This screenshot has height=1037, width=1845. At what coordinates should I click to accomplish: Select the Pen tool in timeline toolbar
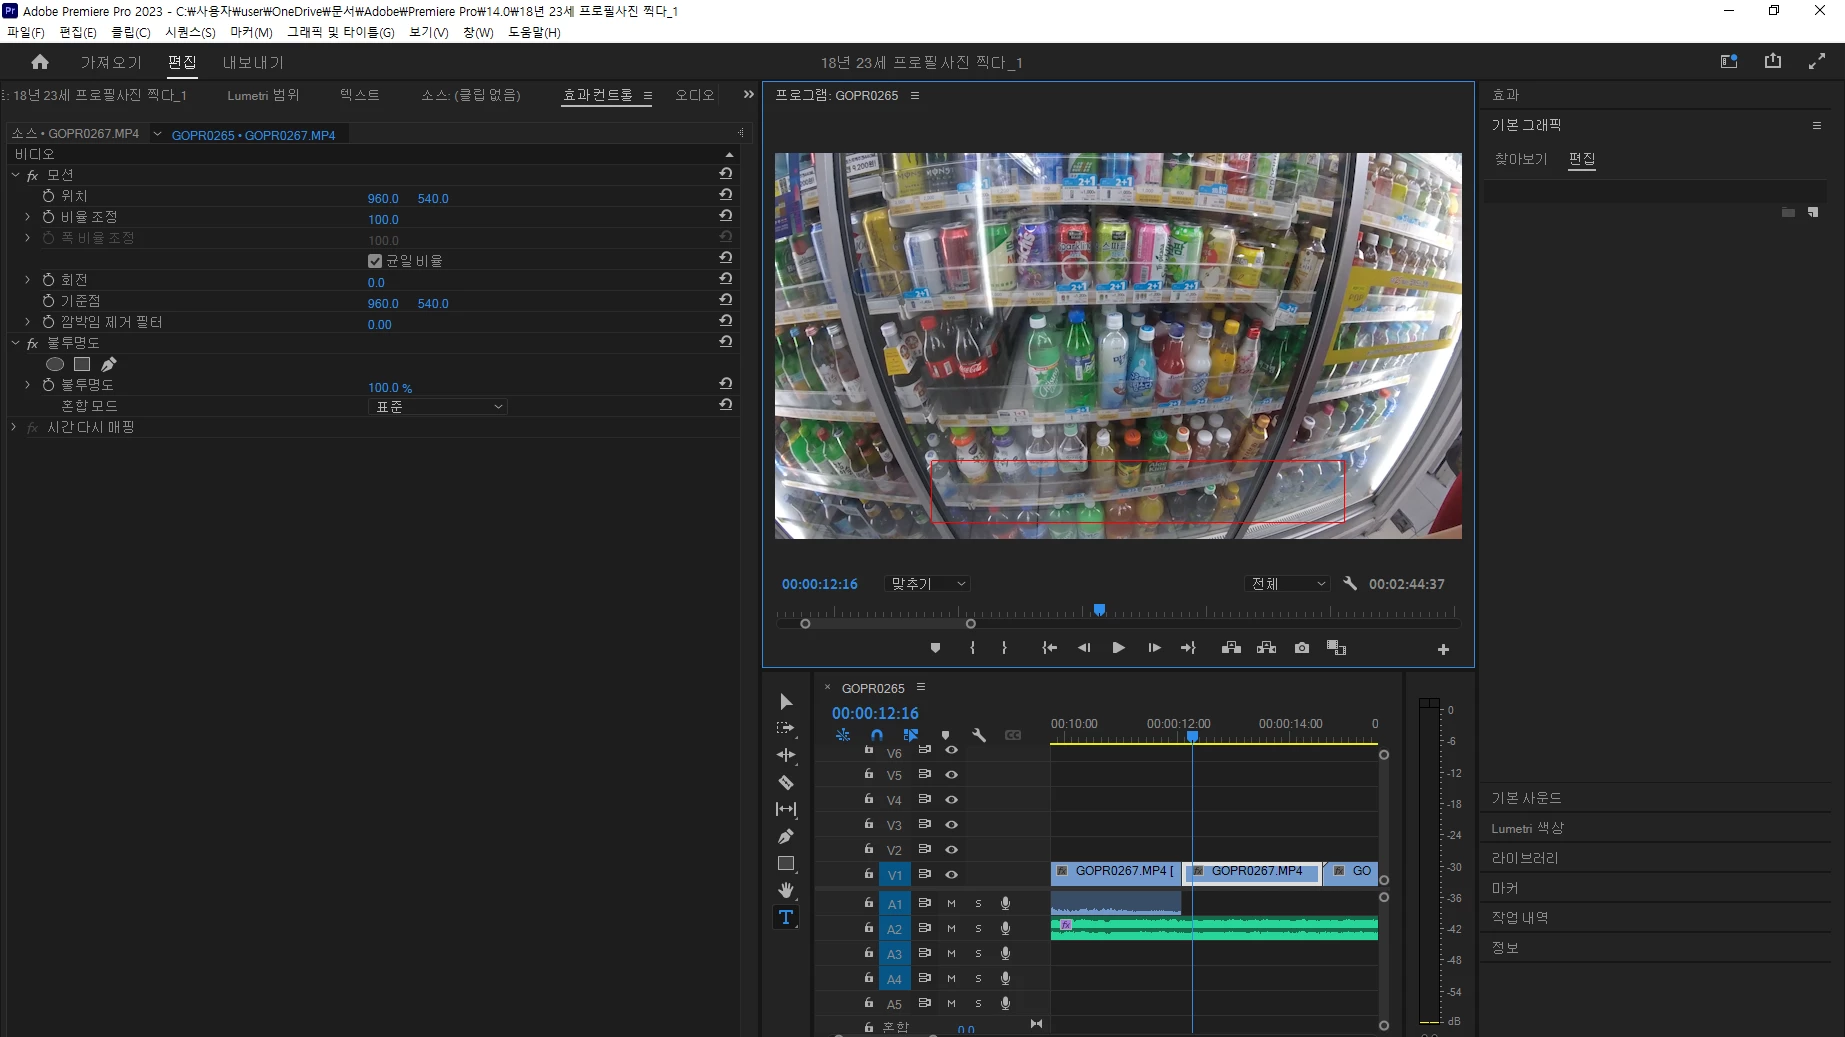pos(786,836)
